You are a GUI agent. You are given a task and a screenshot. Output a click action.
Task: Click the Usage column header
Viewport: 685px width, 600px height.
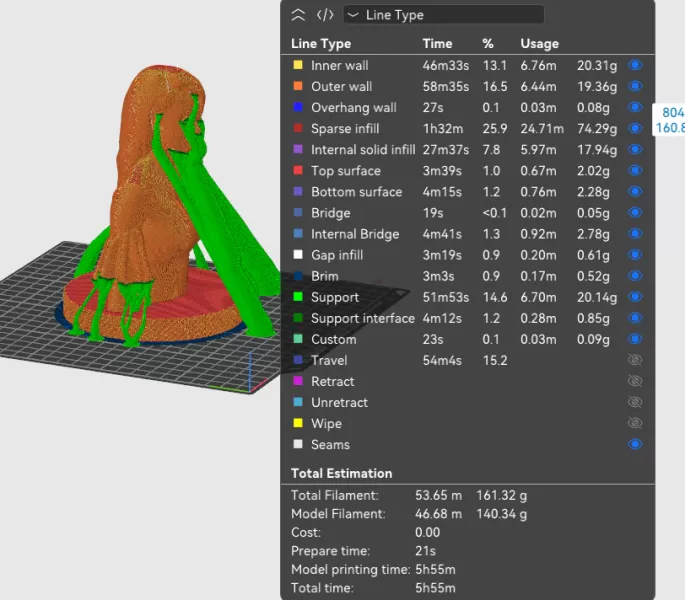click(x=539, y=44)
